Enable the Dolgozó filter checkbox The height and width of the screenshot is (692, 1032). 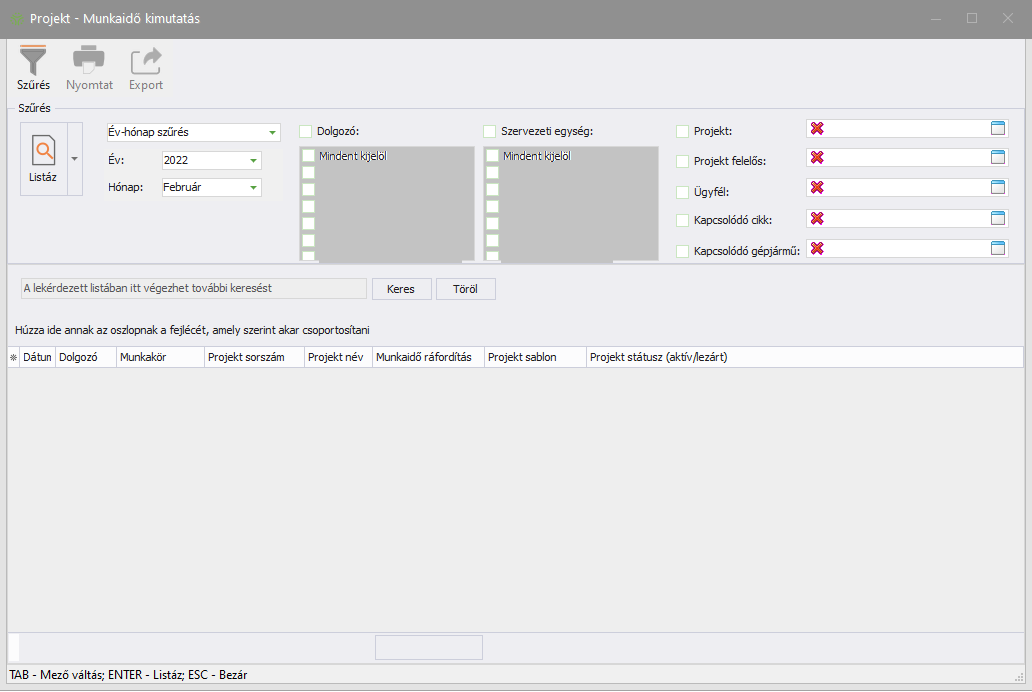click(x=306, y=131)
